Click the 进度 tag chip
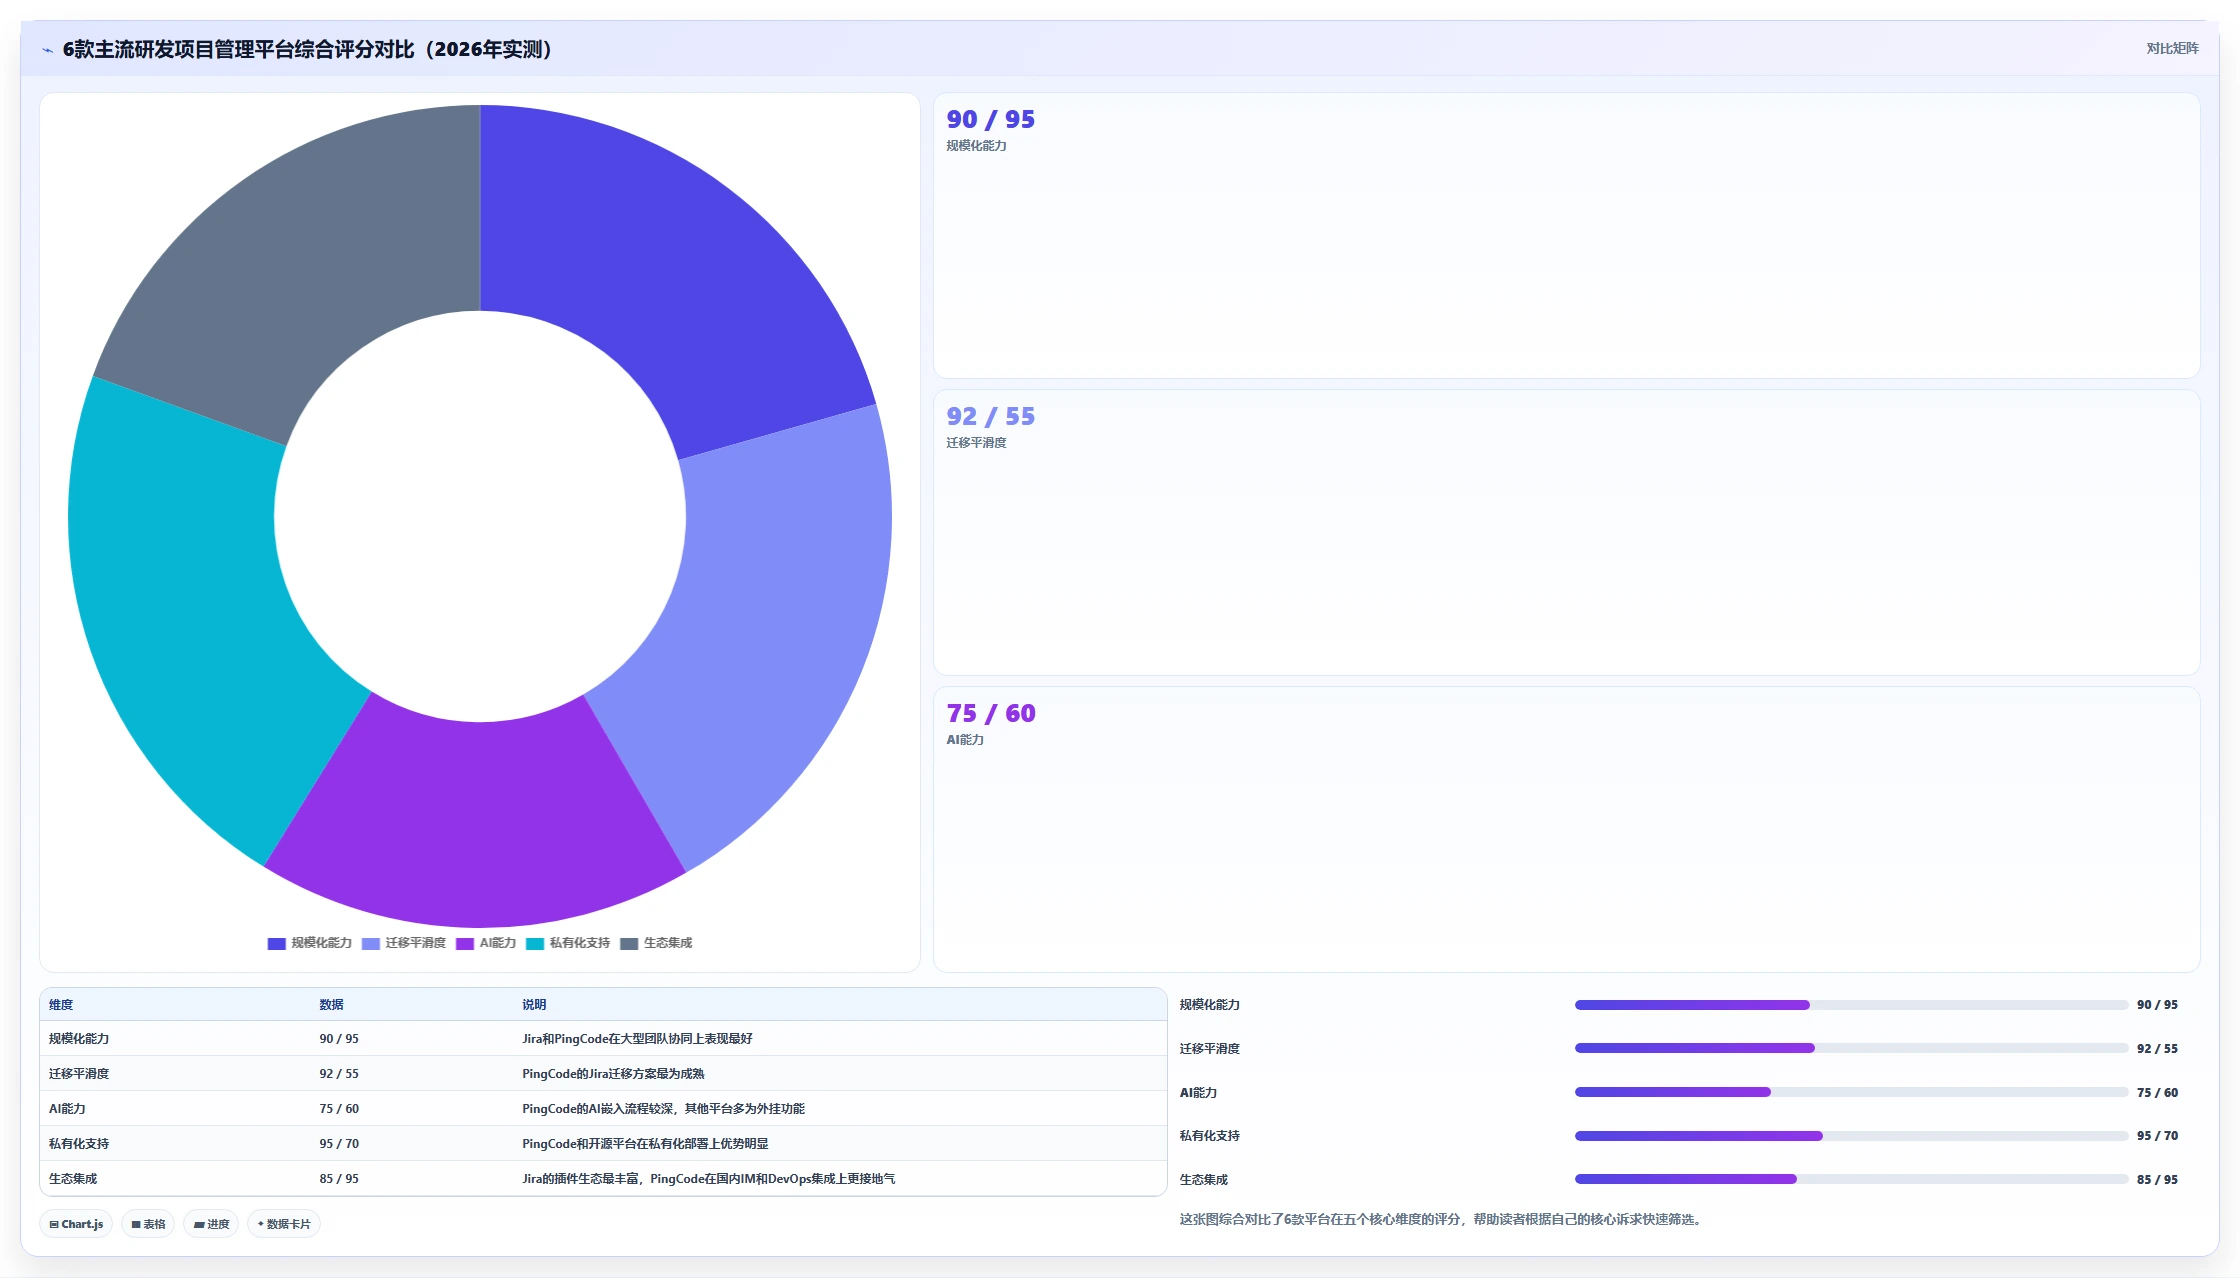Image resolution: width=2240 pixels, height=1278 pixels. pos(211,1224)
